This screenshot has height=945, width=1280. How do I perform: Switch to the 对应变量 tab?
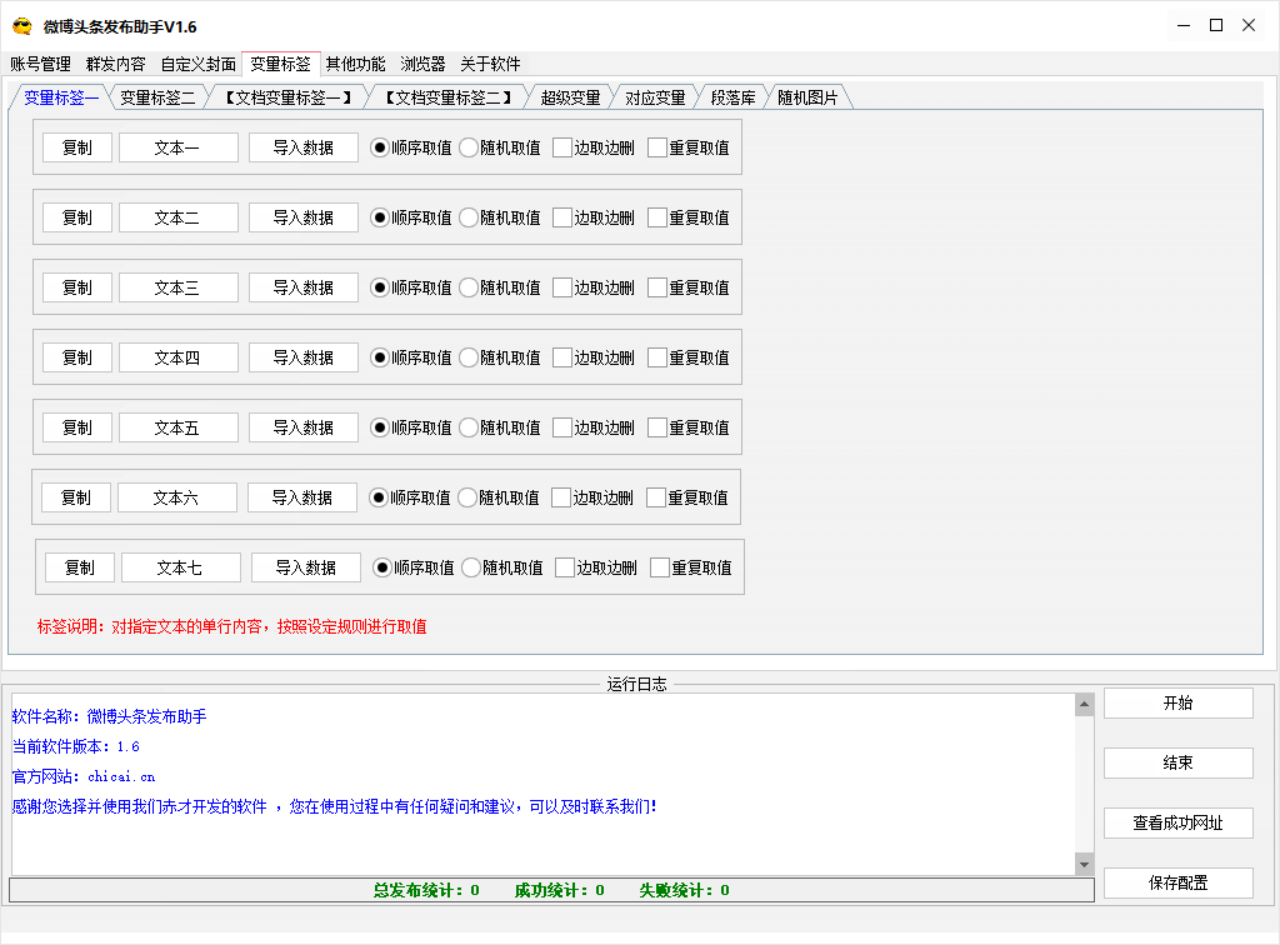(x=656, y=97)
